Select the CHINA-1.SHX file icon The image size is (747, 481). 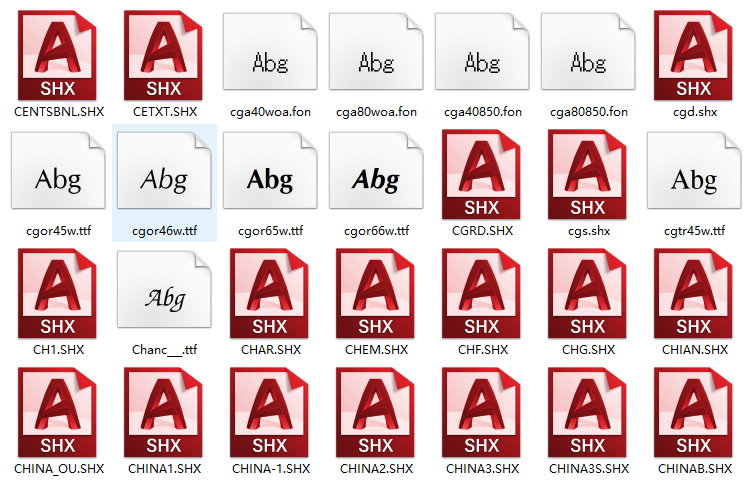click(x=270, y=412)
